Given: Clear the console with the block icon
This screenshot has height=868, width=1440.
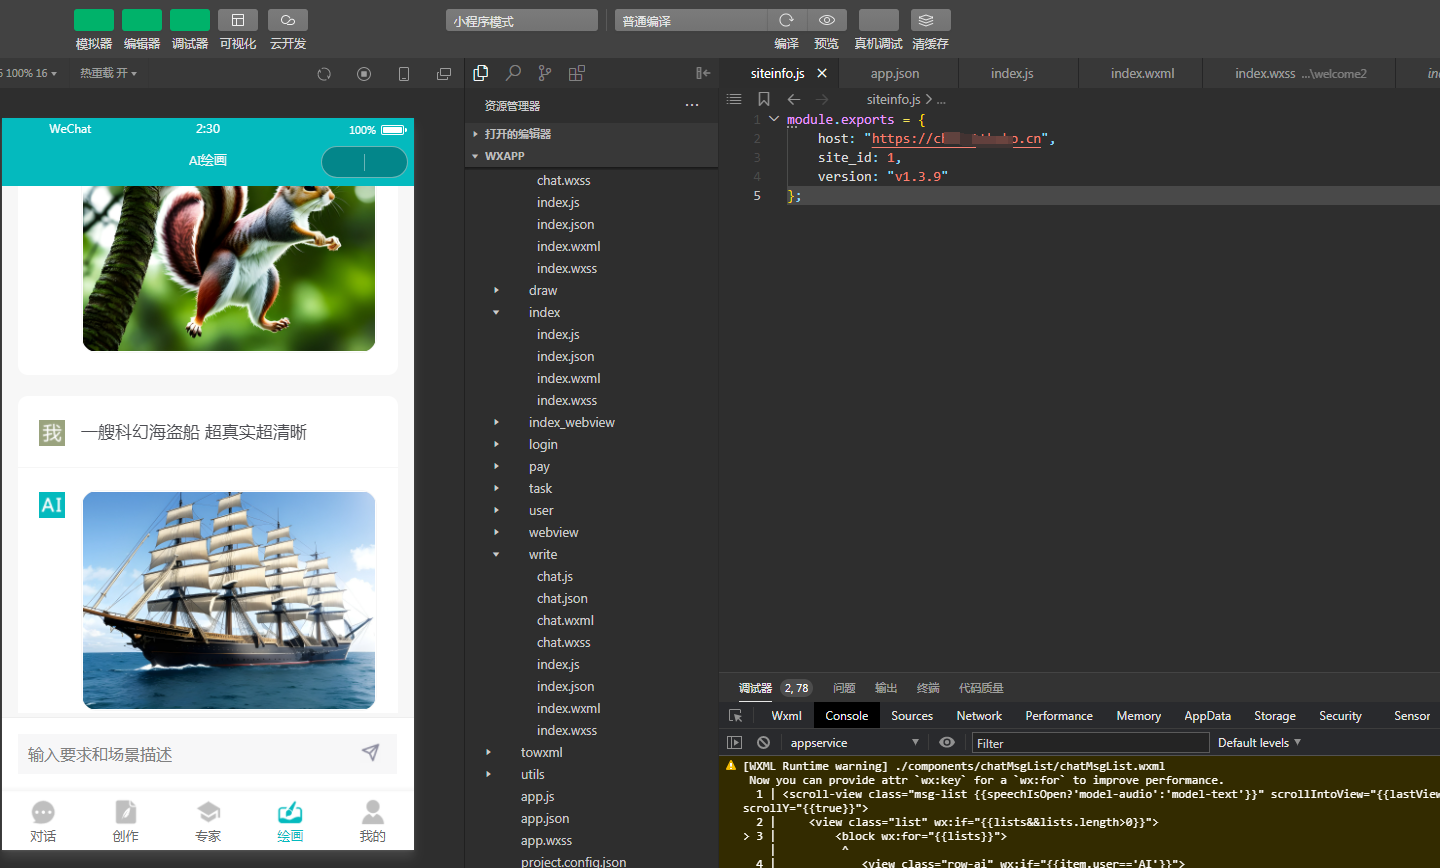Looking at the screenshot, I should 763,743.
